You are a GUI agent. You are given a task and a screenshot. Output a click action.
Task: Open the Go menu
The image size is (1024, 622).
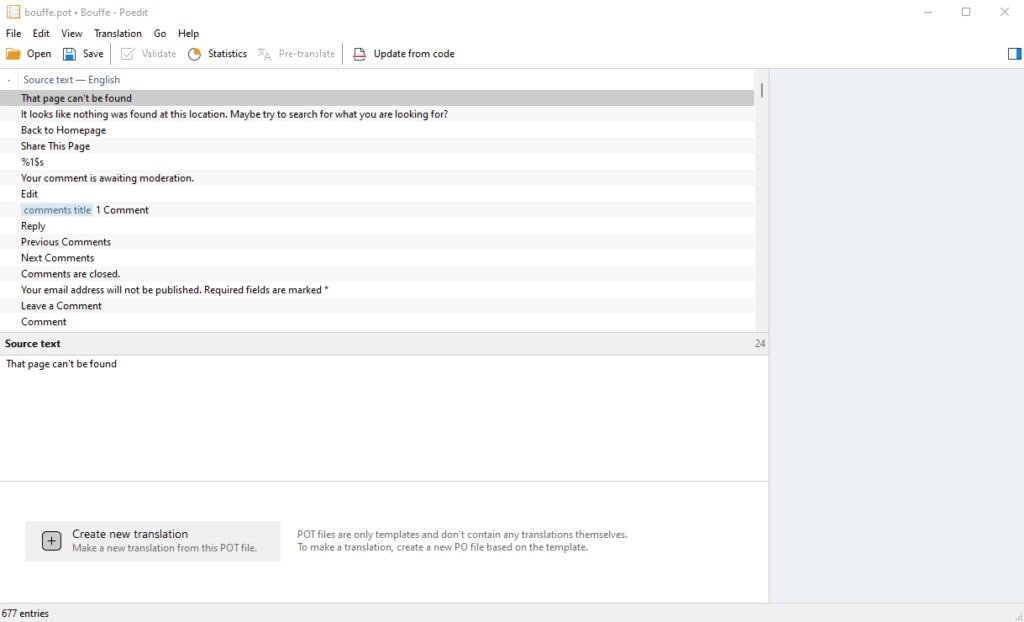click(x=160, y=33)
